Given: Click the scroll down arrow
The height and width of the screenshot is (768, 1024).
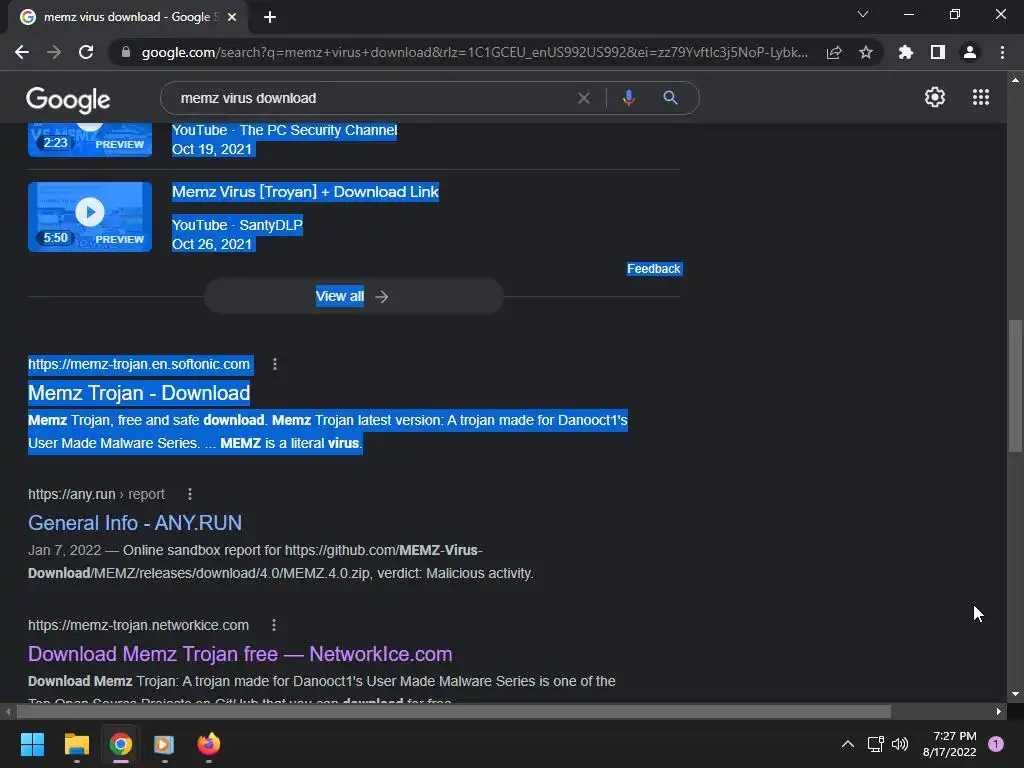Looking at the screenshot, I should coord(1015,694).
